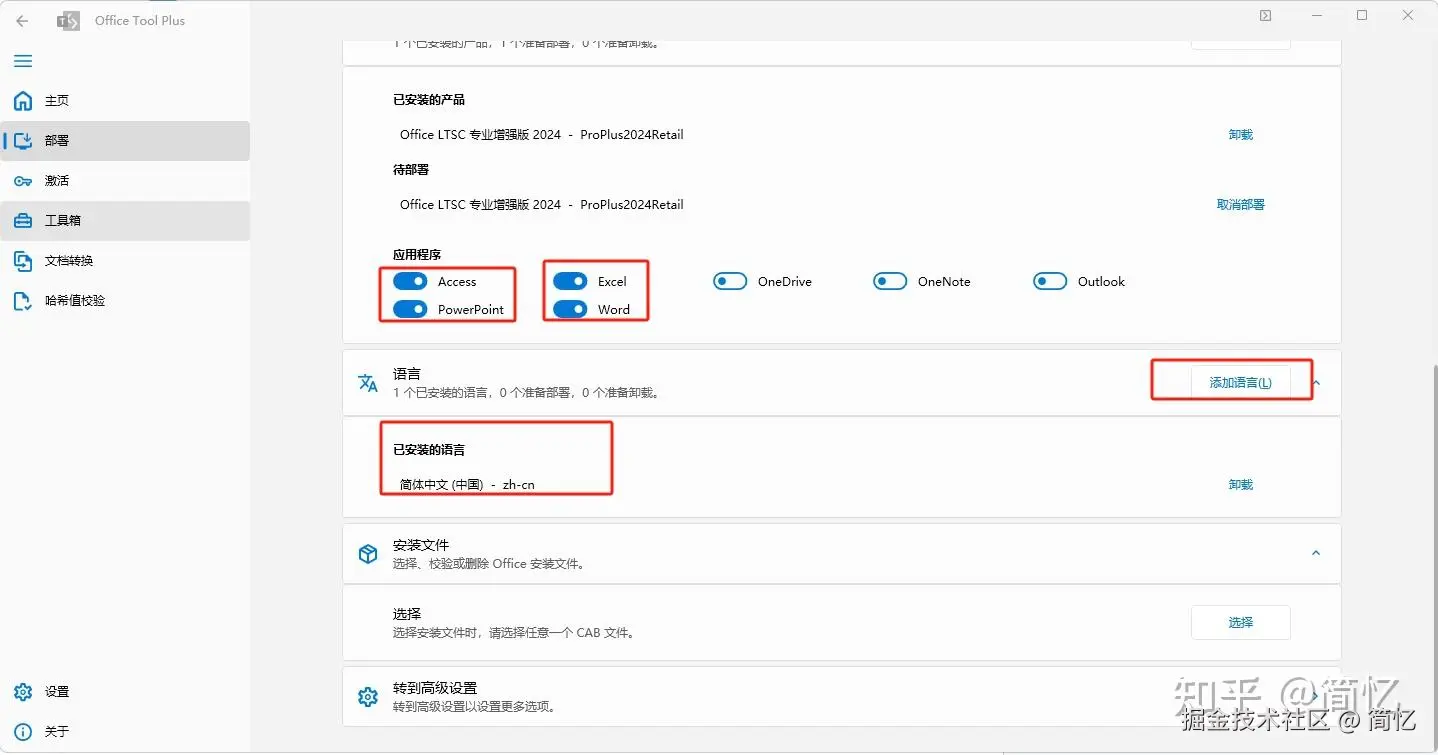Viewport: 1438px width, 755px height.
Task: Open 设置 in sidebar
Action: (125, 692)
